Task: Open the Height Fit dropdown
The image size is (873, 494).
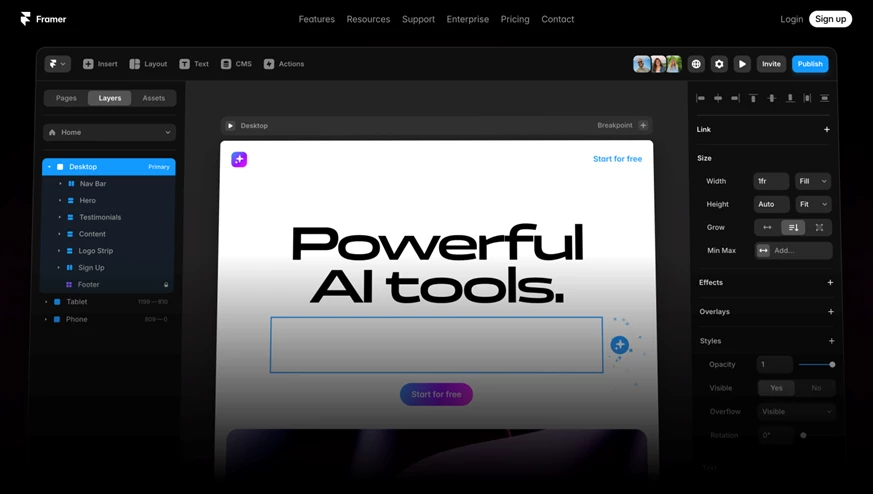Action: coord(813,204)
